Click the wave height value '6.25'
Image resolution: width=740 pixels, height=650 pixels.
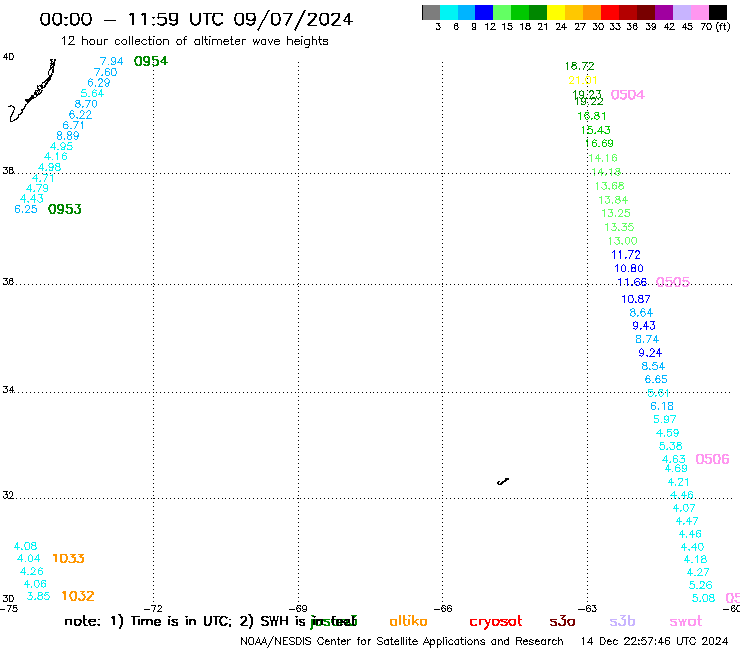click(26, 209)
